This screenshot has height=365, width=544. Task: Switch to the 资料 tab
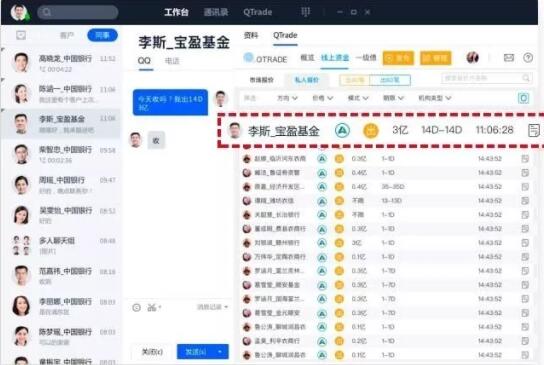pos(251,35)
